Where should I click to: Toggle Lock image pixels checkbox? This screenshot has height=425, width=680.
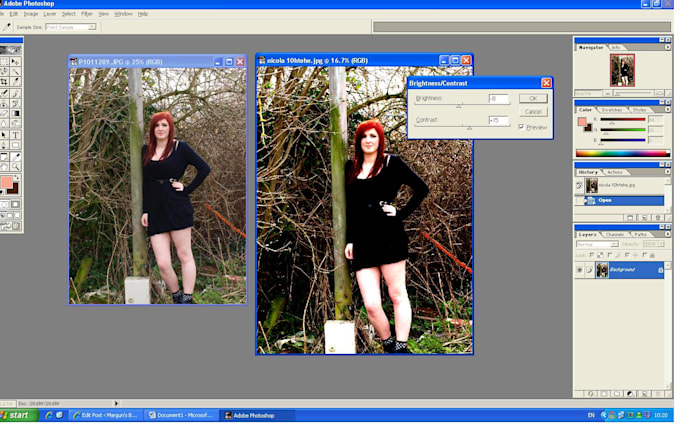(x=610, y=255)
